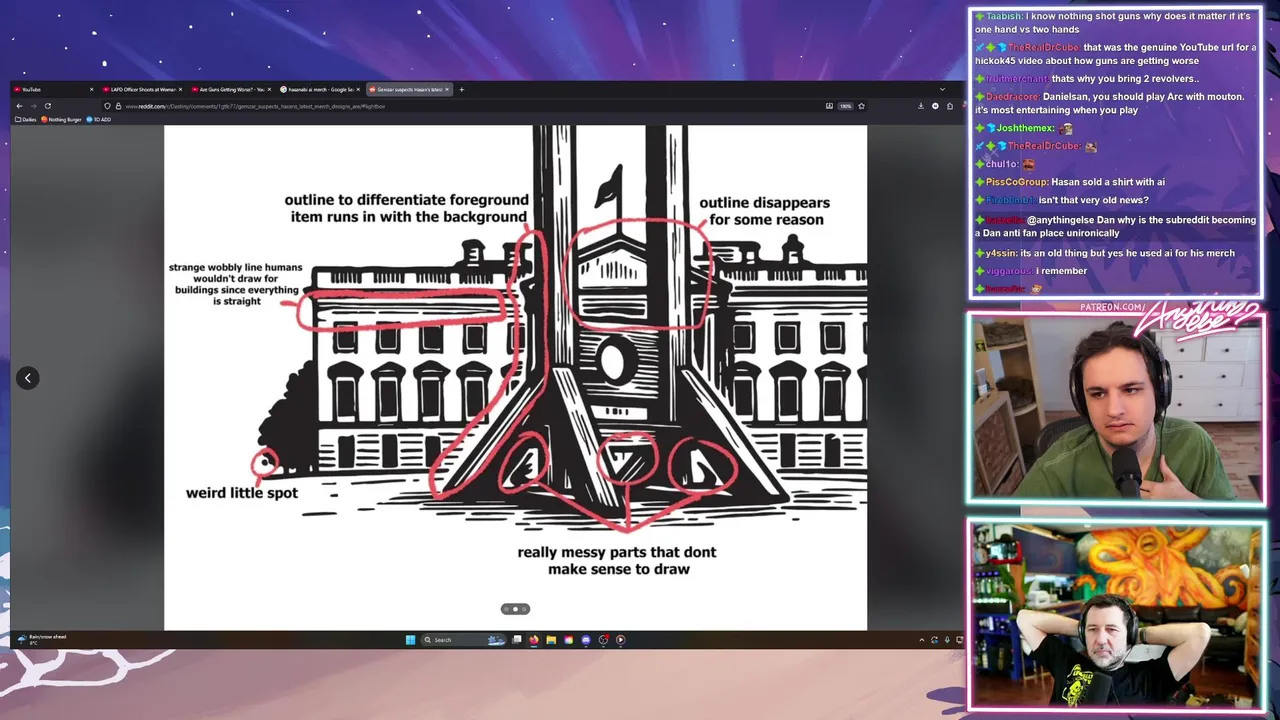
Task: Select the Gemzar suspects Hasan's latest tab
Action: 410,89
